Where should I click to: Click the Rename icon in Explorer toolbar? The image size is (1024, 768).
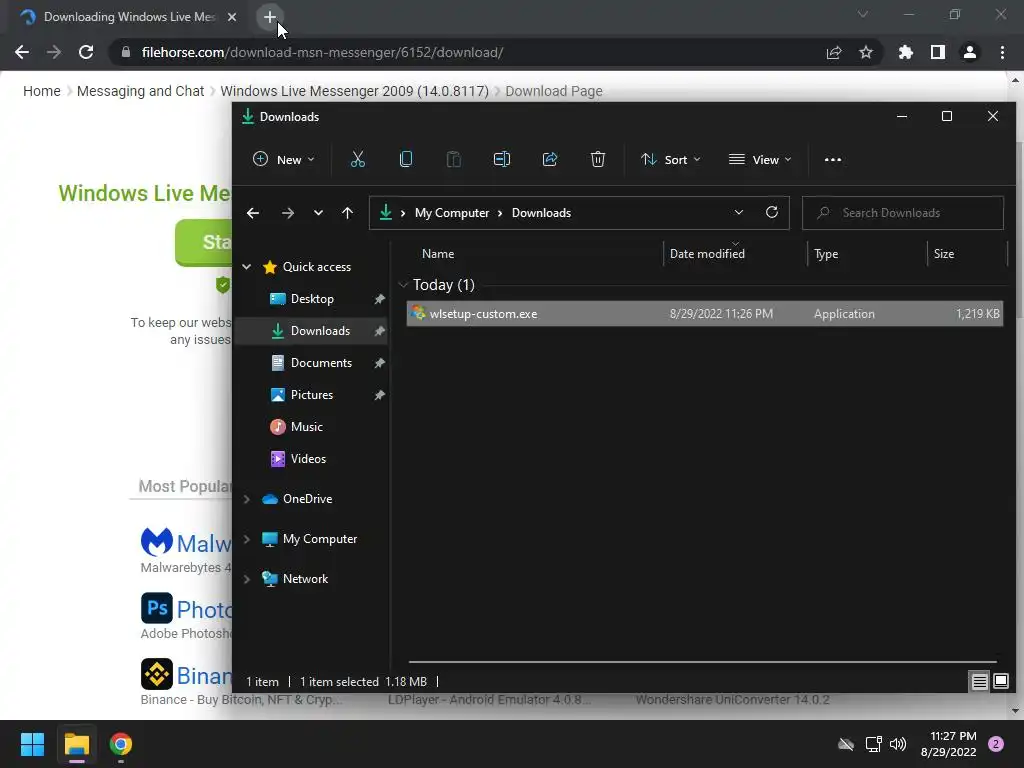pos(502,159)
